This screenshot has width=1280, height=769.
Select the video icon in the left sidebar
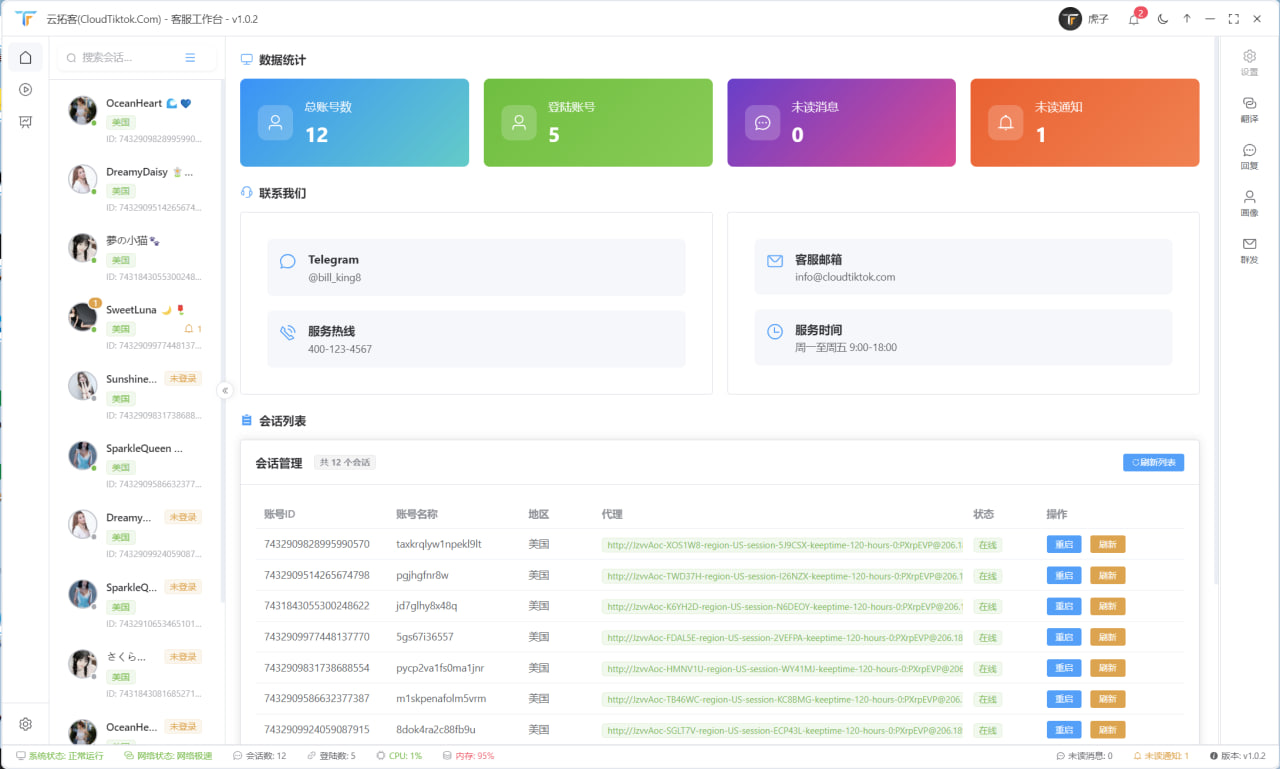coord(25,89)
